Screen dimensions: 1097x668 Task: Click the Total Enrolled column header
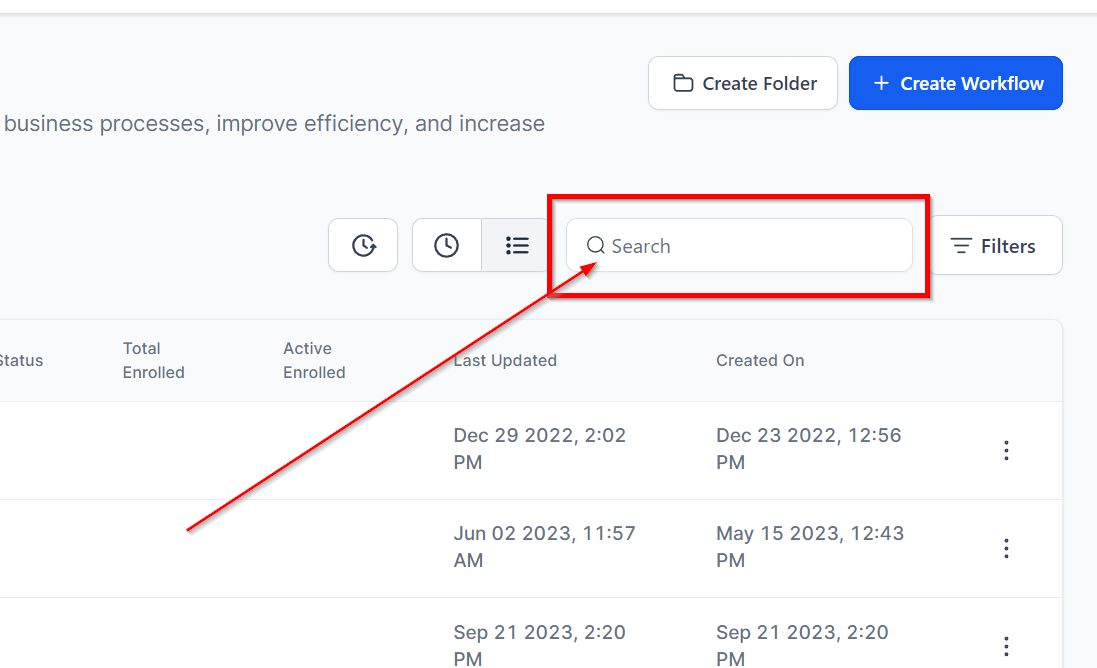[154, 360]
